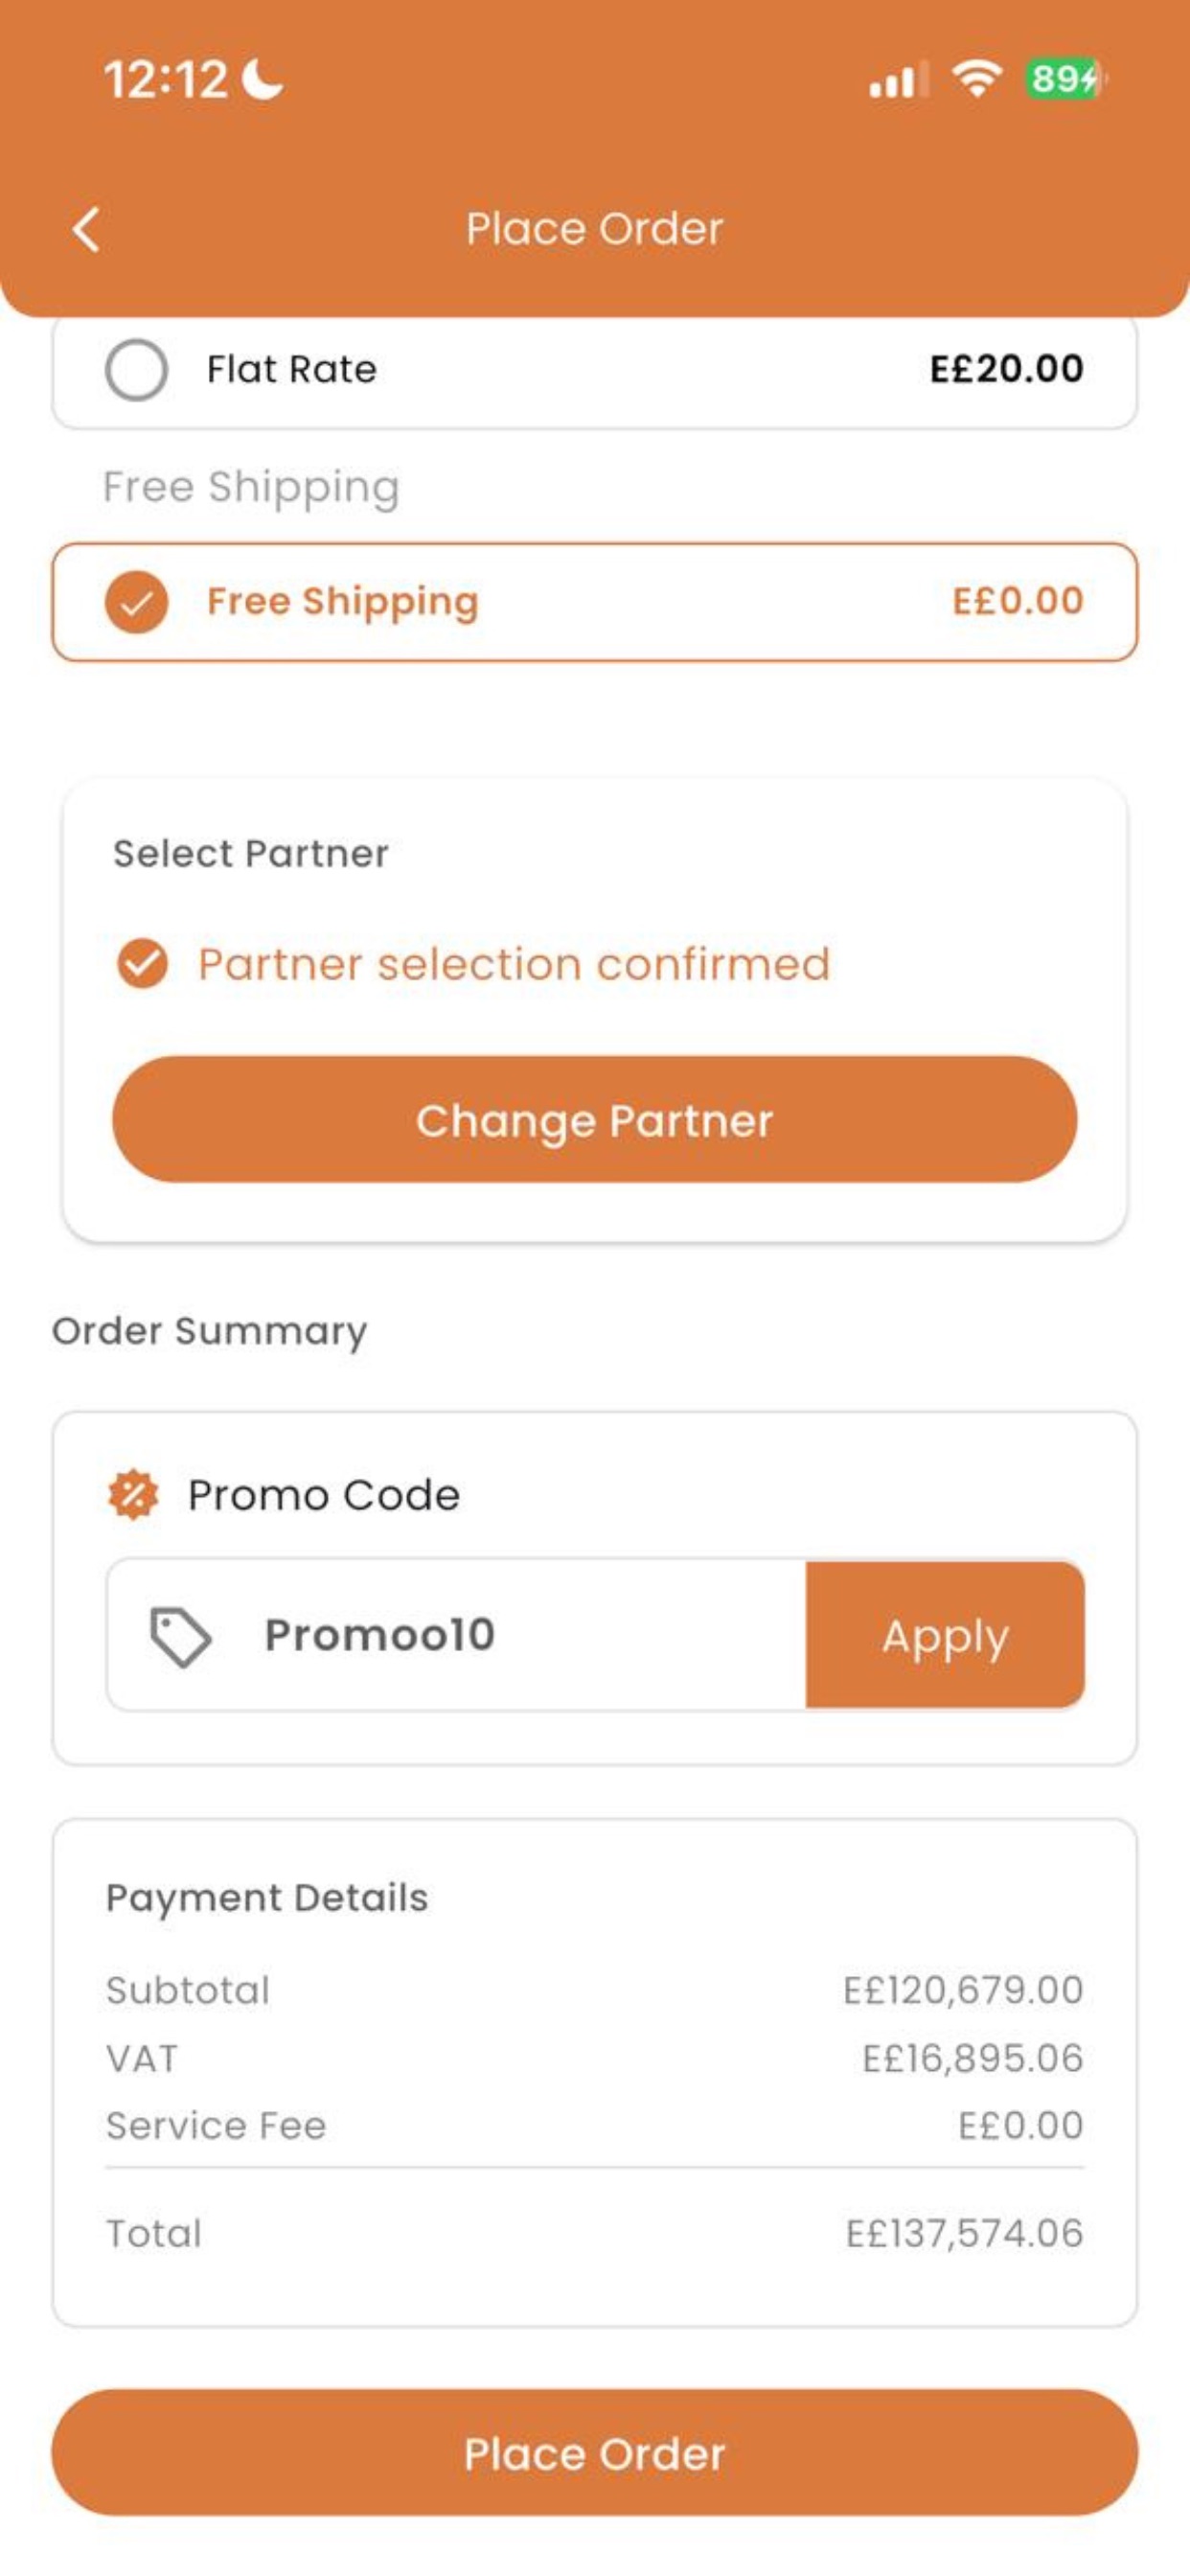Click the promo code discount badge icon
Image resolution: width=1190 pixels, height=2576 pixels.
pyautogui.click(x=133, y=1495)
